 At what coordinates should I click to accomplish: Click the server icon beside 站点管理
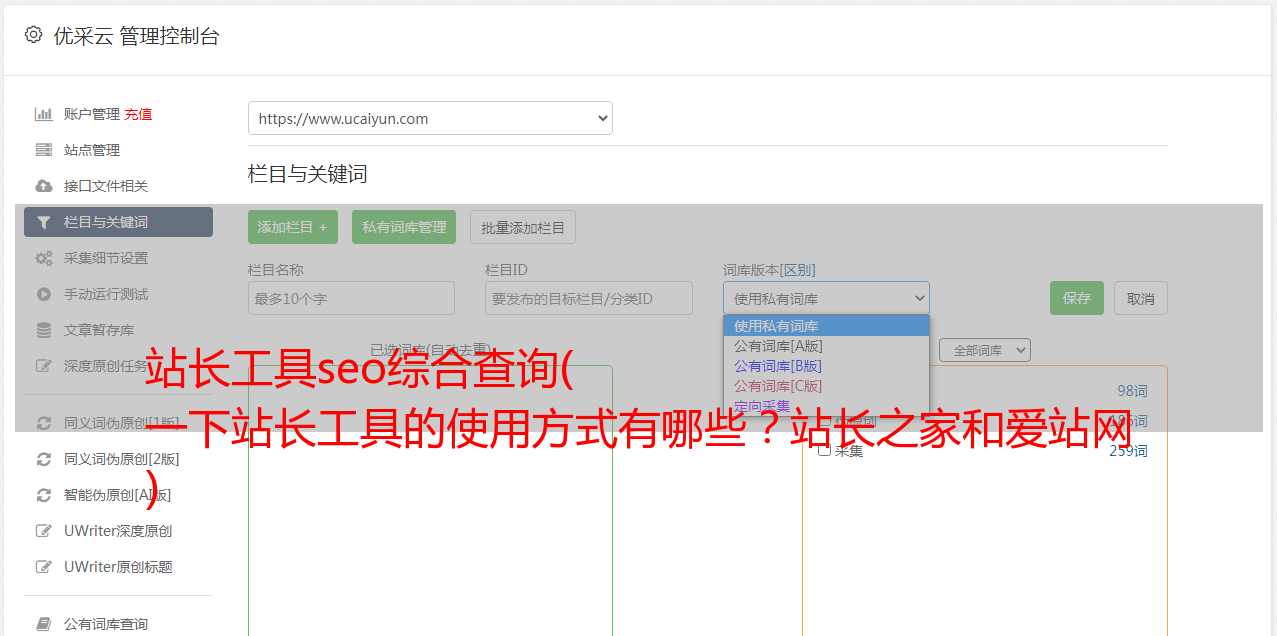(43, 150)
